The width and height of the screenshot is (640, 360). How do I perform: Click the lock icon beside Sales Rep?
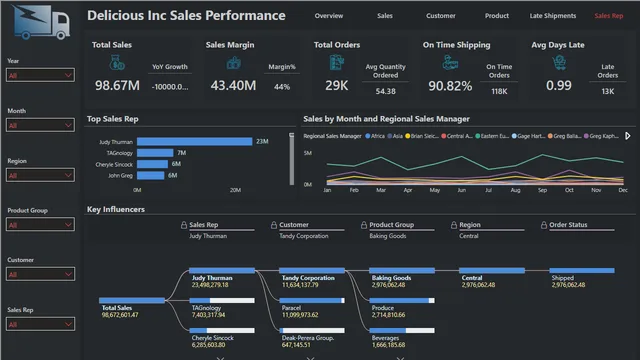(x=184, y=225)
